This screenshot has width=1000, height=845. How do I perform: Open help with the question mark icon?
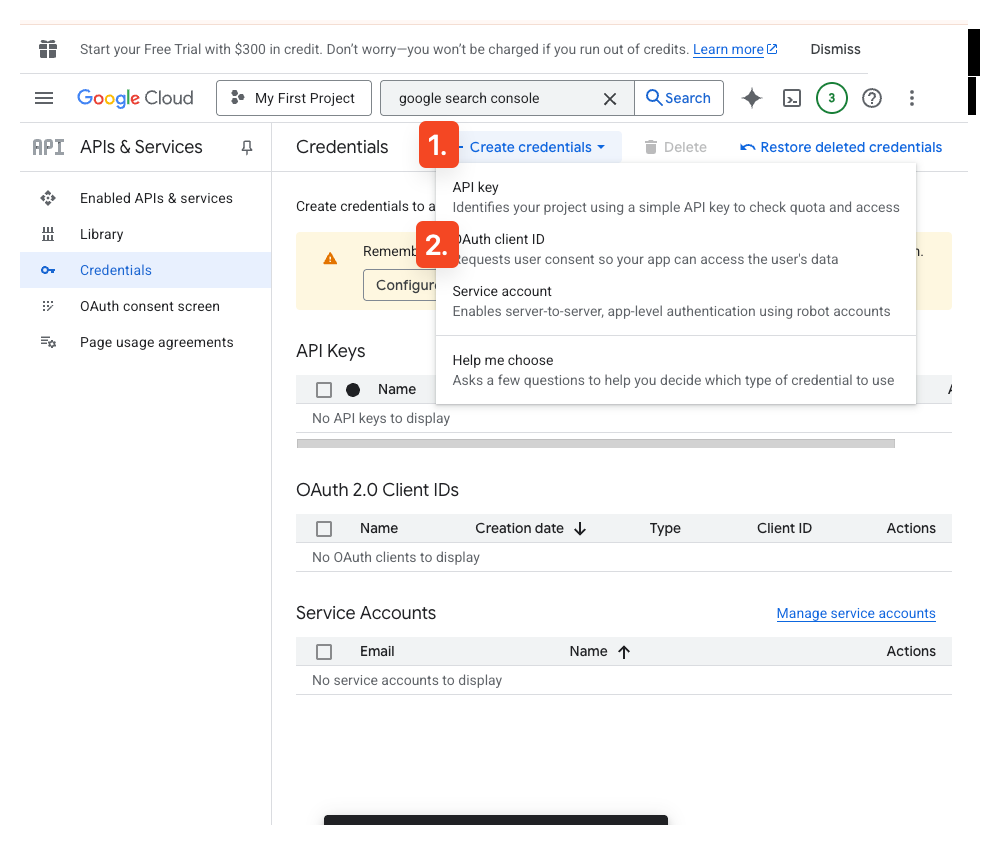pyautogui.click(x=871, y=98)
